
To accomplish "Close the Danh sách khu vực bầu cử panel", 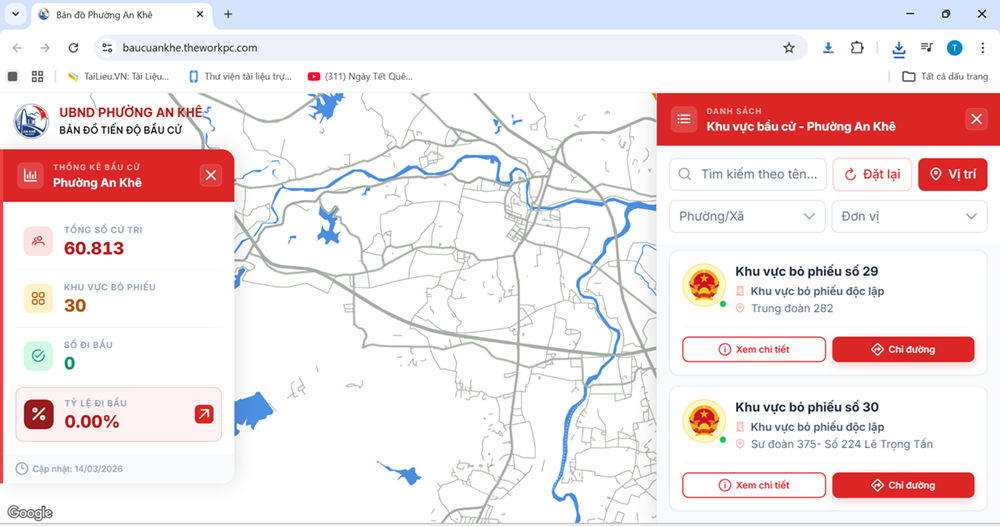I will [976, 119].
